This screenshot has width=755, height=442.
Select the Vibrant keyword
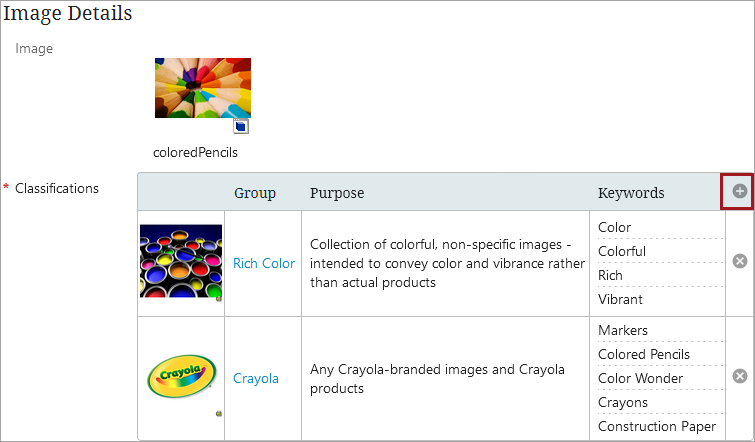[620, 299]
